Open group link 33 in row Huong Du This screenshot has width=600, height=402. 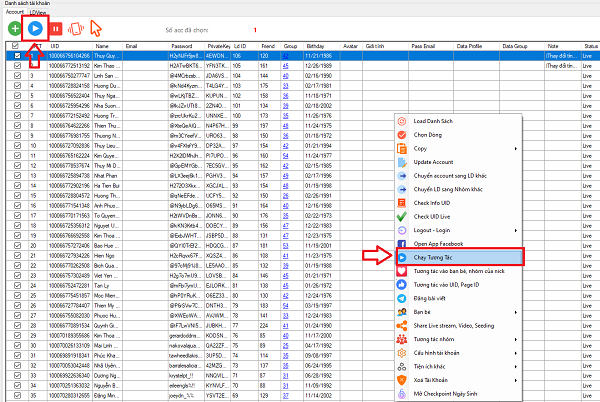(x=285, y=86)
